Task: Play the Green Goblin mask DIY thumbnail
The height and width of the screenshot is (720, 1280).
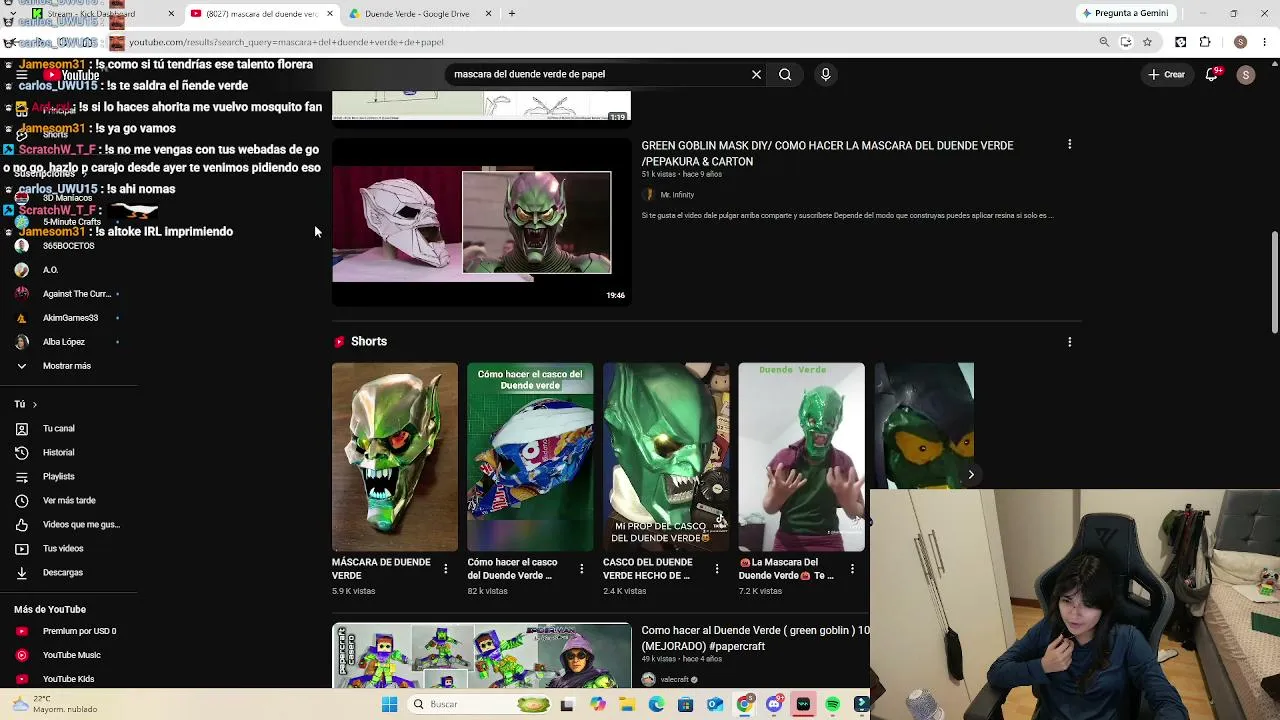Action: [481, 222]
